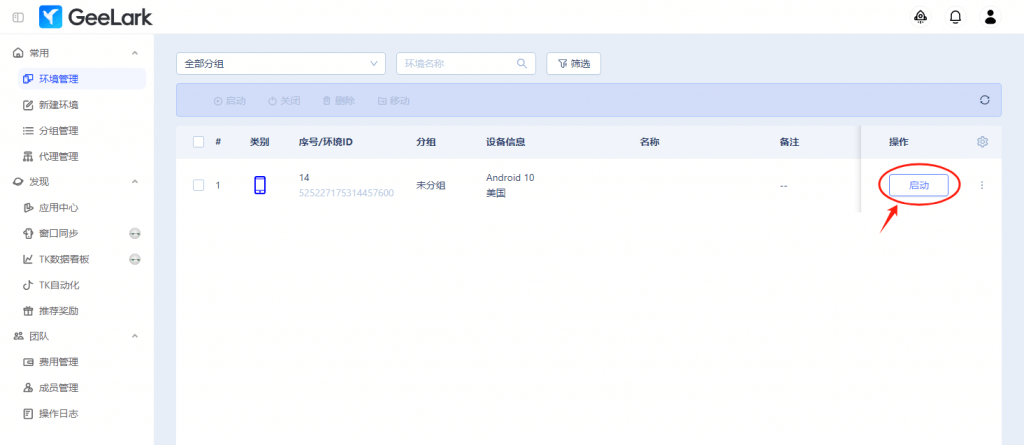Check the checkbox for row 1
1024x445 pixels.
point(198,185)
